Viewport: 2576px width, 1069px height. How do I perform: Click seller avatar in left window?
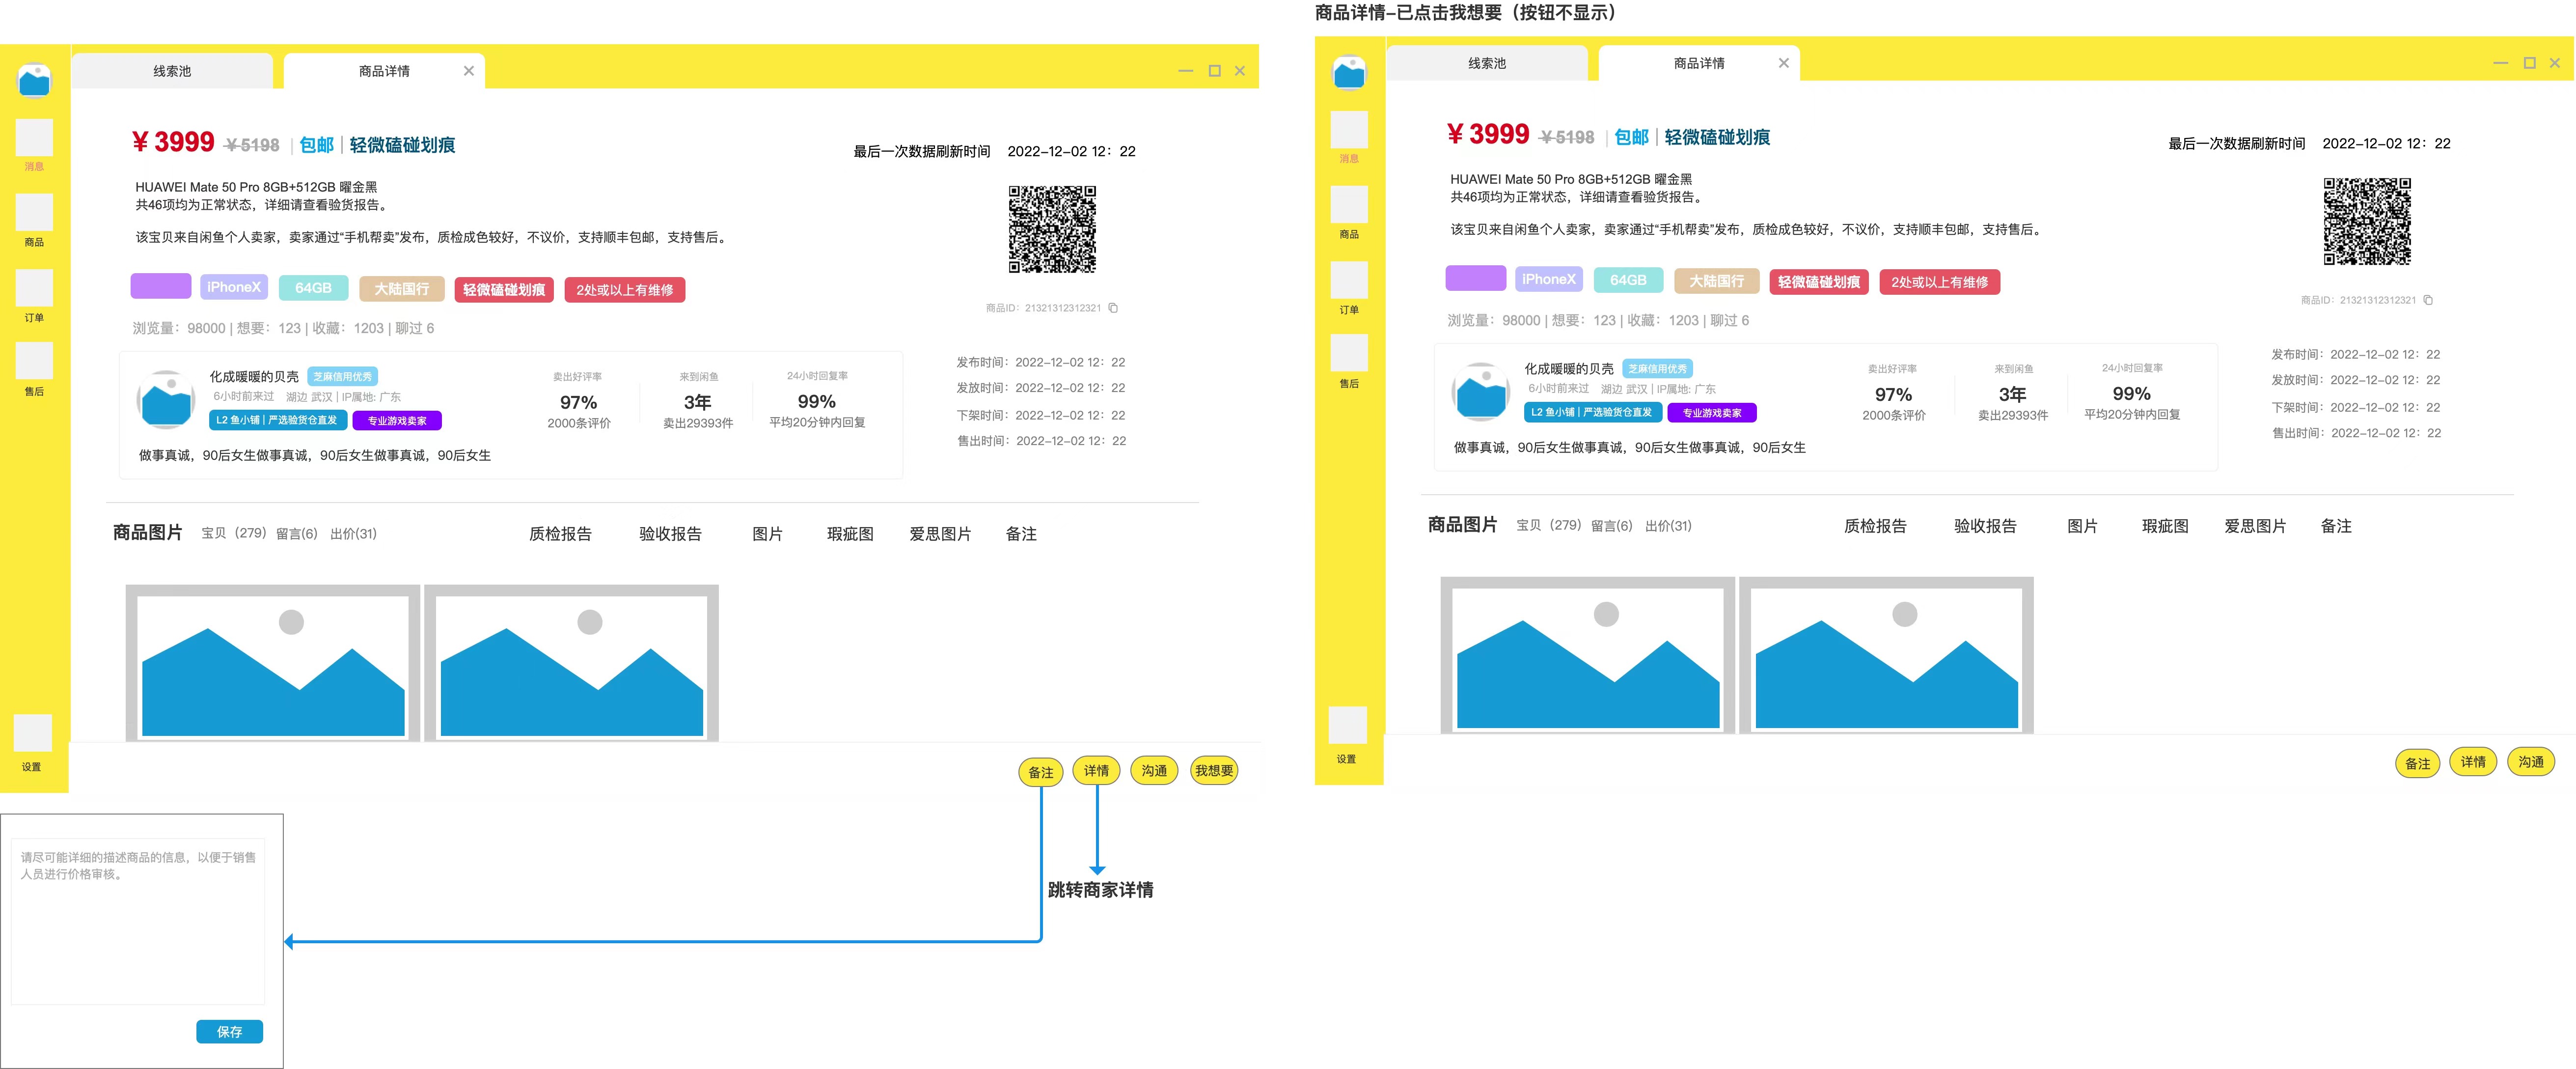coord(166,399)
